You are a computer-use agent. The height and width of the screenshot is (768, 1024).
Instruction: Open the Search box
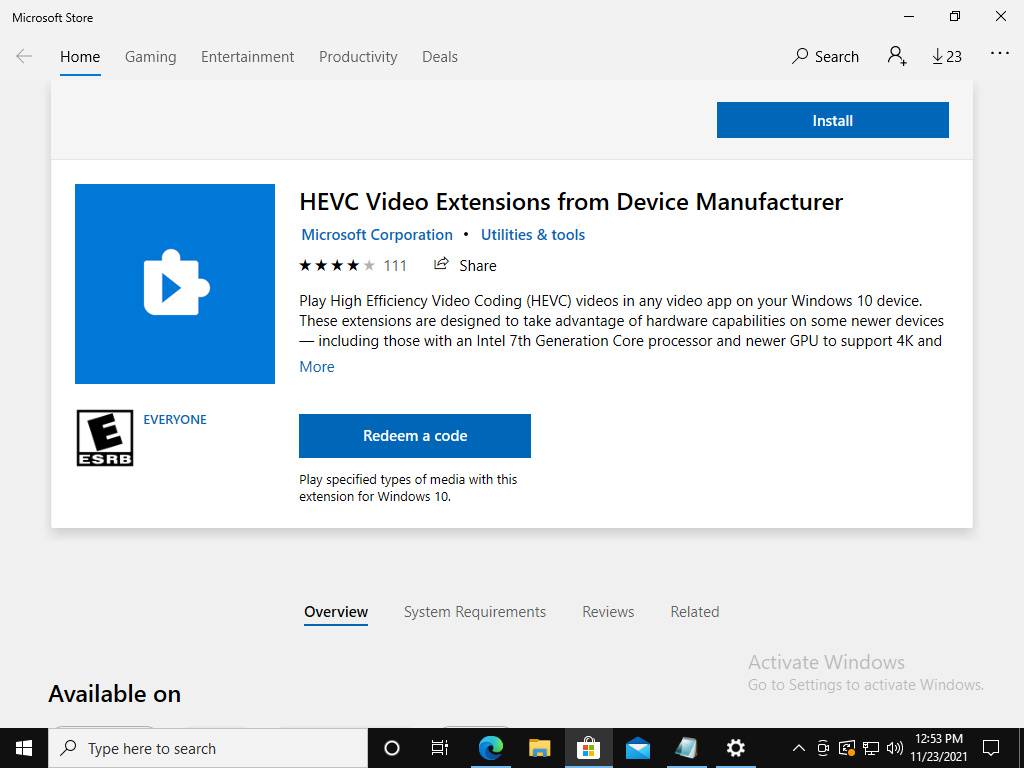[x=825, y=56]
